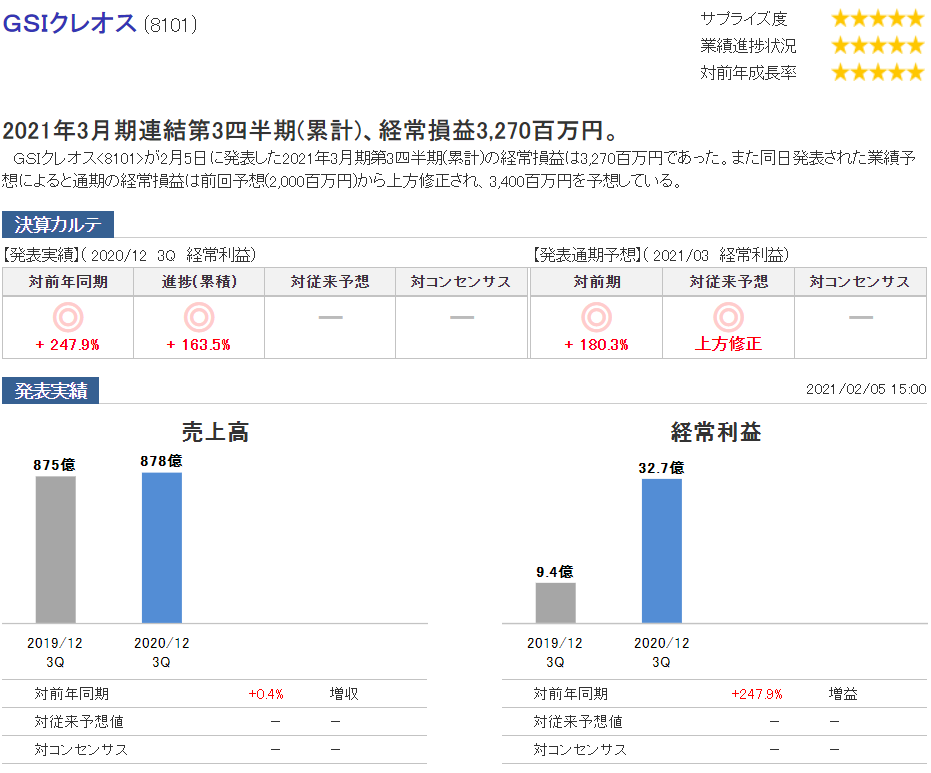This screenshot has height=773, width=931.
Task: Select the 決算カルテ section tab
Action: pos(58,224)
